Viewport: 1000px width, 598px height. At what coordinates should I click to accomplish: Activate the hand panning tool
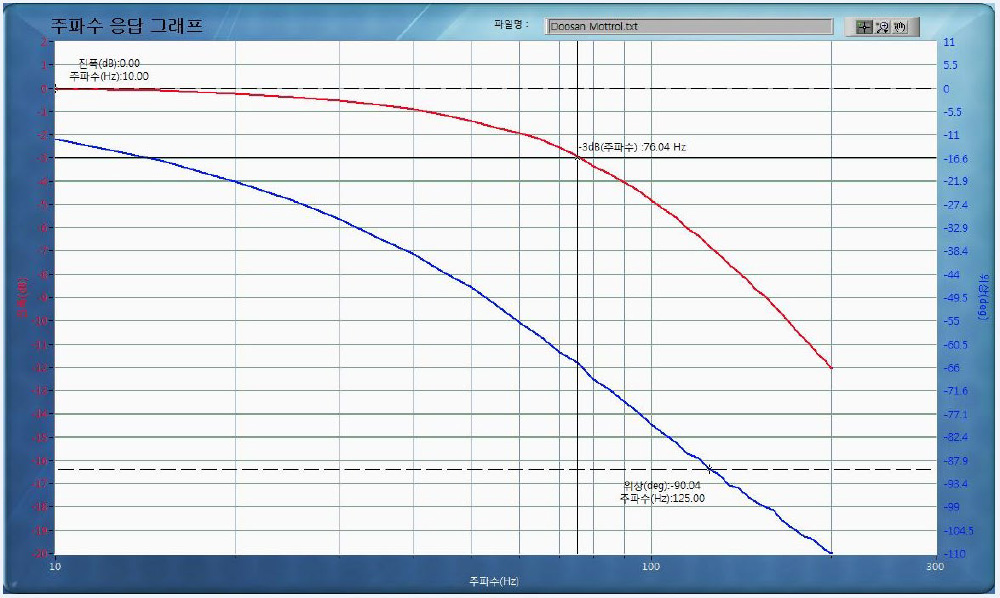coord(900,27)
